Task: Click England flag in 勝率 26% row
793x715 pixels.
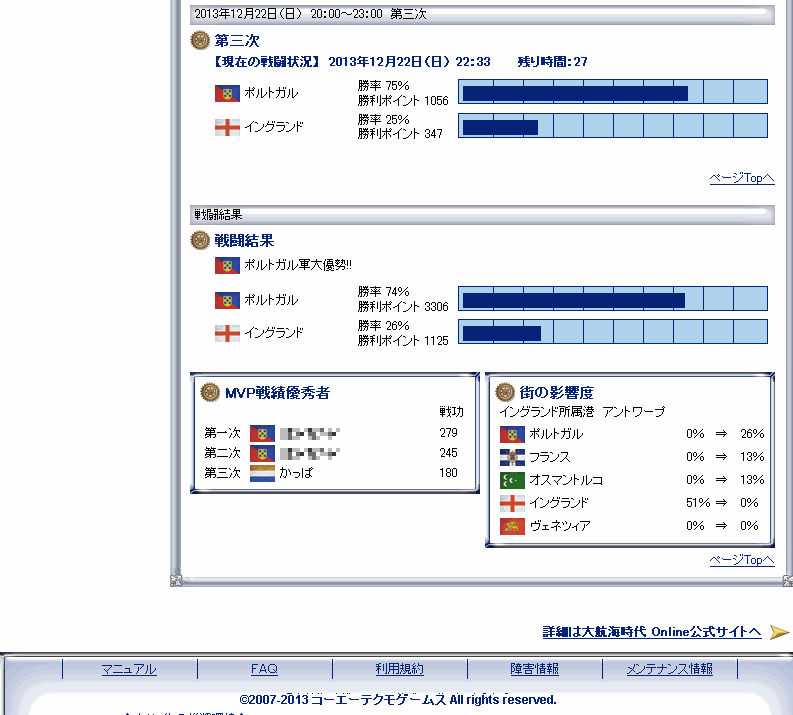Action: (227, 334)
